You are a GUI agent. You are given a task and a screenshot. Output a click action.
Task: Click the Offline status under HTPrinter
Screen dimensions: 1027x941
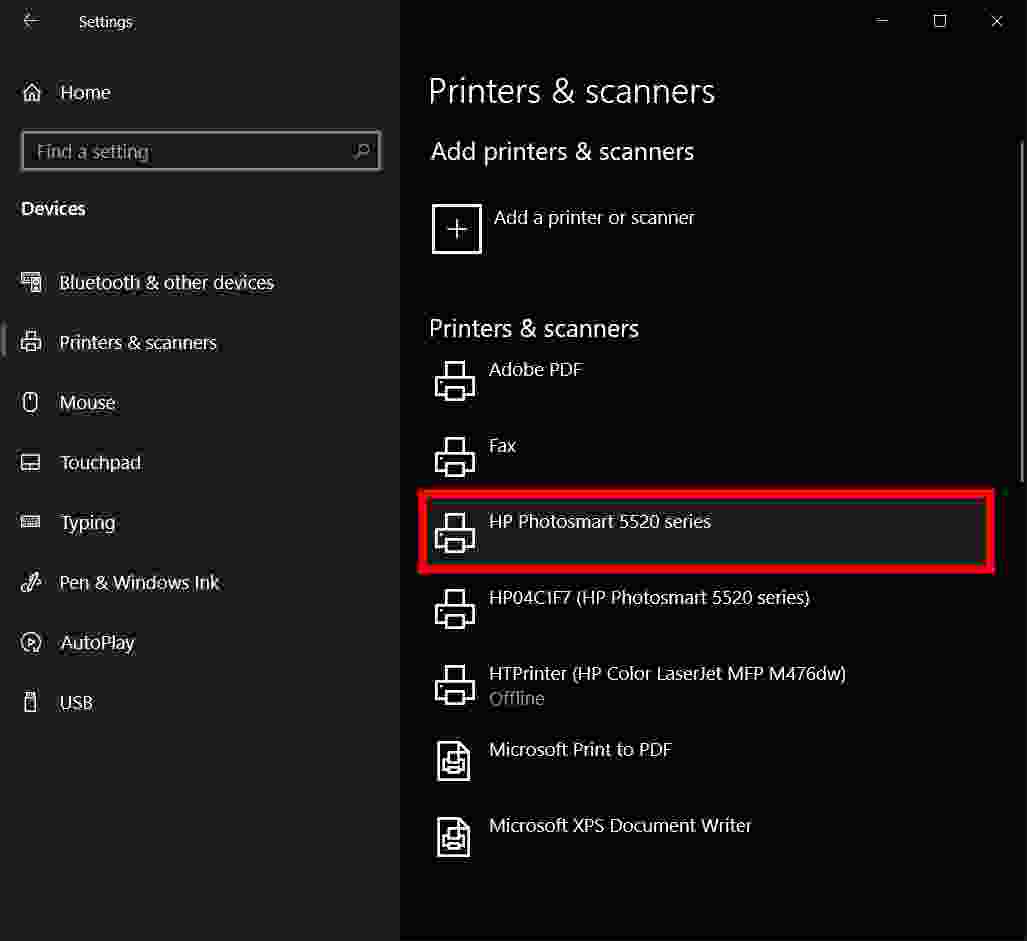(517, 698)
